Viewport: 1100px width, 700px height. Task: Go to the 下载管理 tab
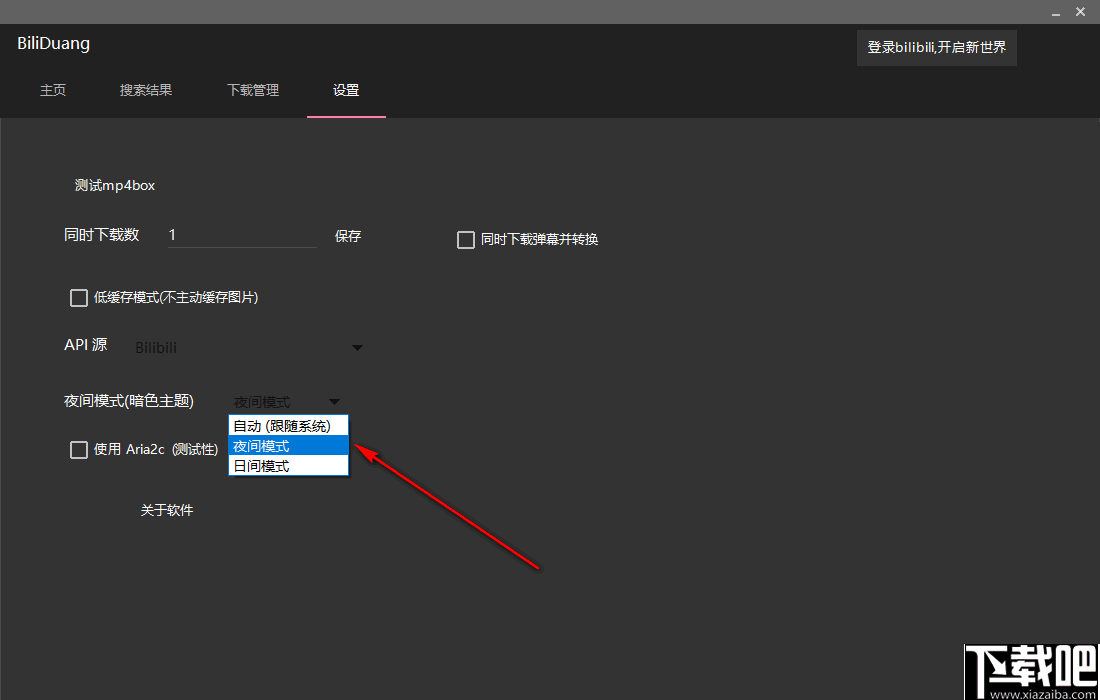point(253,90)
